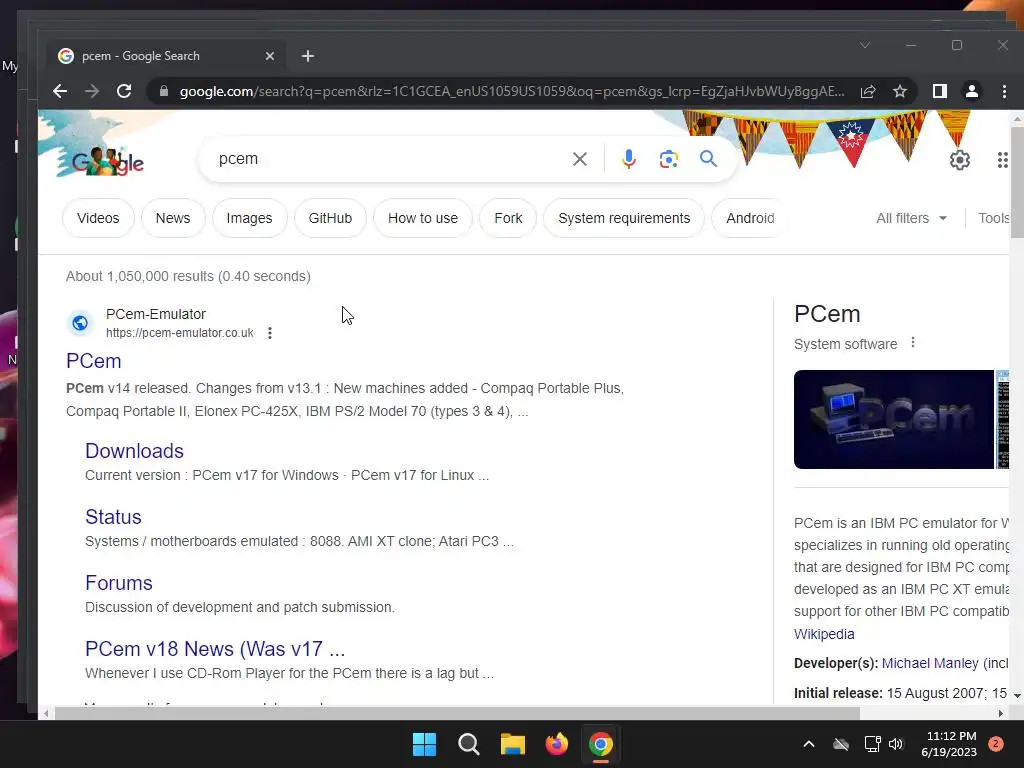This screenshot has height=768, width=1024.
Task: Reload the page with refresh icon
Action: [x=124, y=91]
